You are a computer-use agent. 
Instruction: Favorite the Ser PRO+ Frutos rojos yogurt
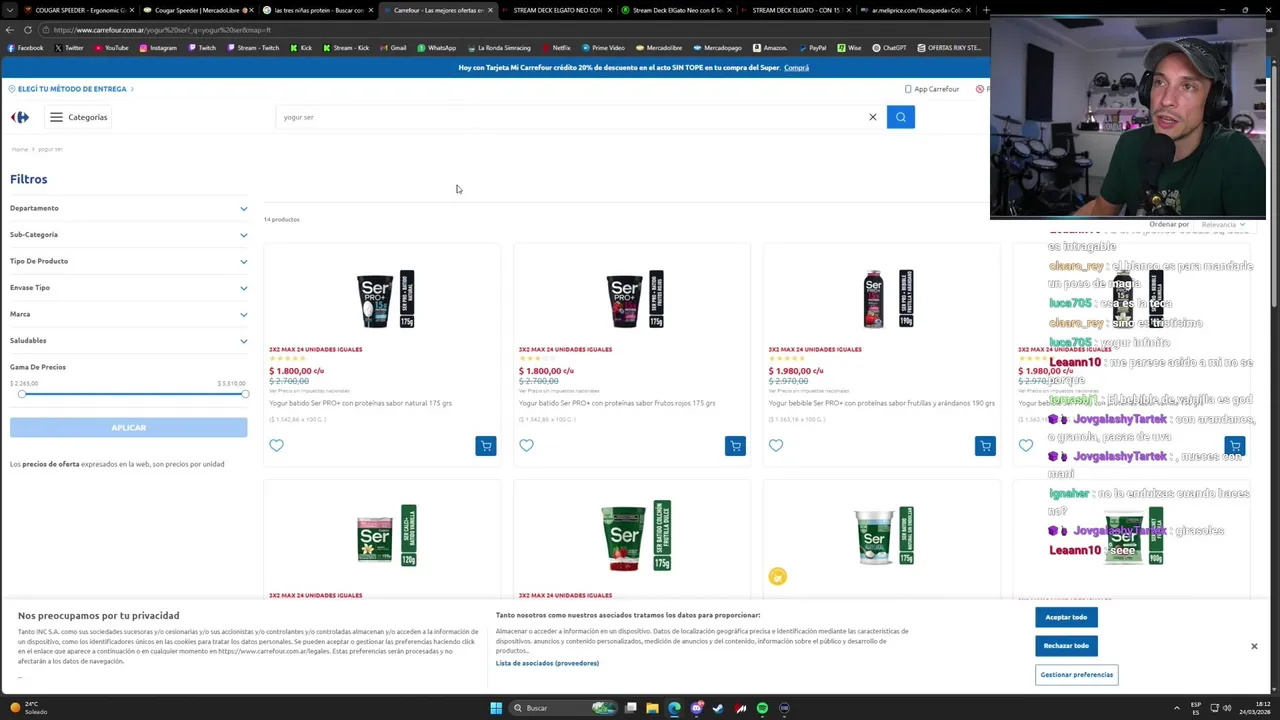(x=526, y=445)
